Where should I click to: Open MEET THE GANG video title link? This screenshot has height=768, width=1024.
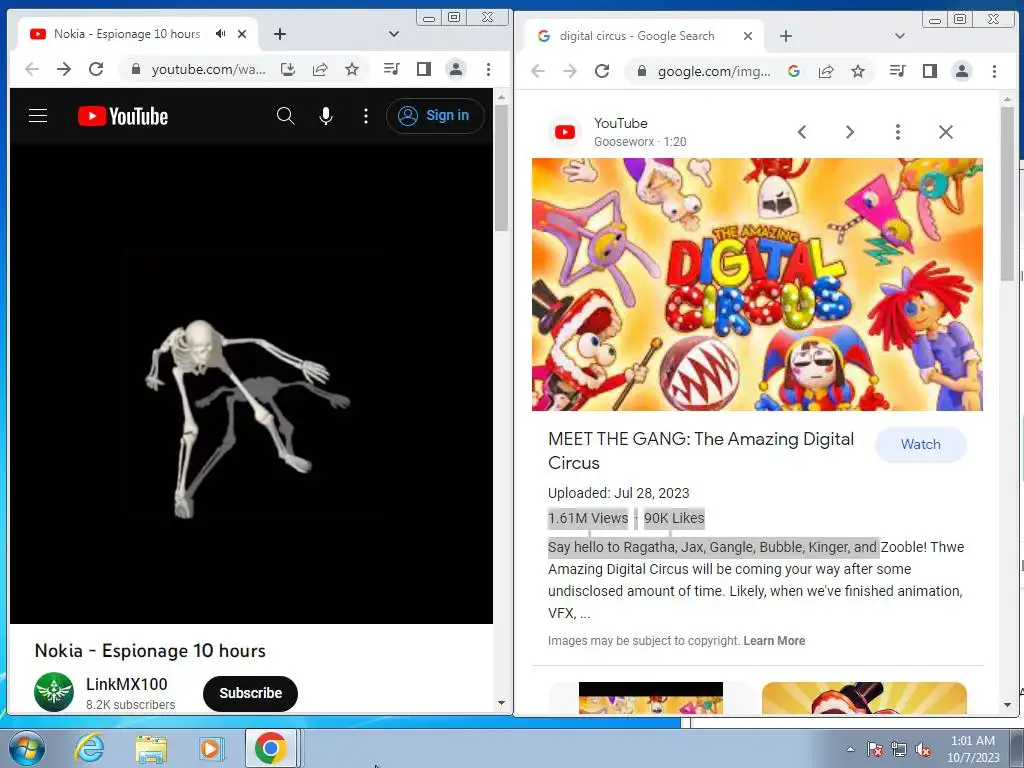pos(701,451)
